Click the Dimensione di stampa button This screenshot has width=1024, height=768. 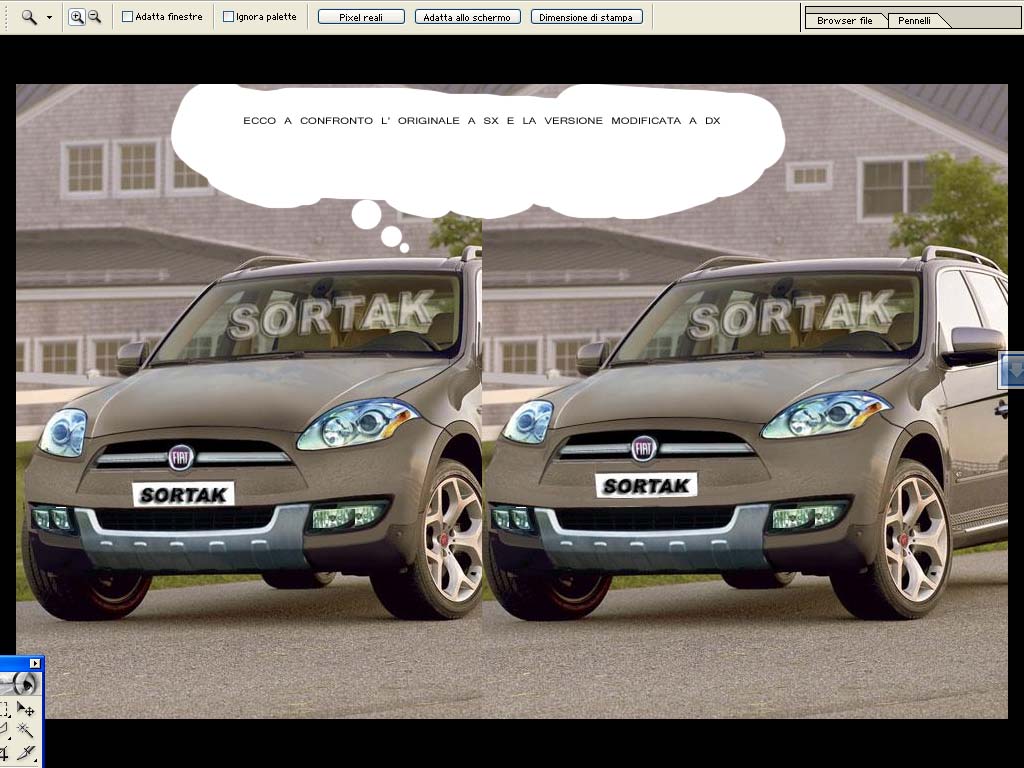coord(586,17)
